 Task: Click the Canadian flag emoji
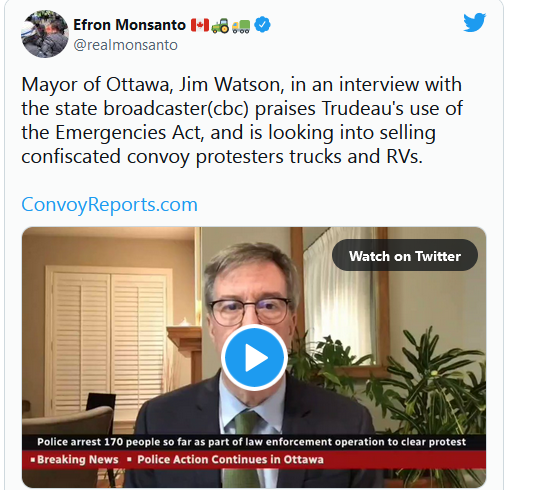pos(200,25)
